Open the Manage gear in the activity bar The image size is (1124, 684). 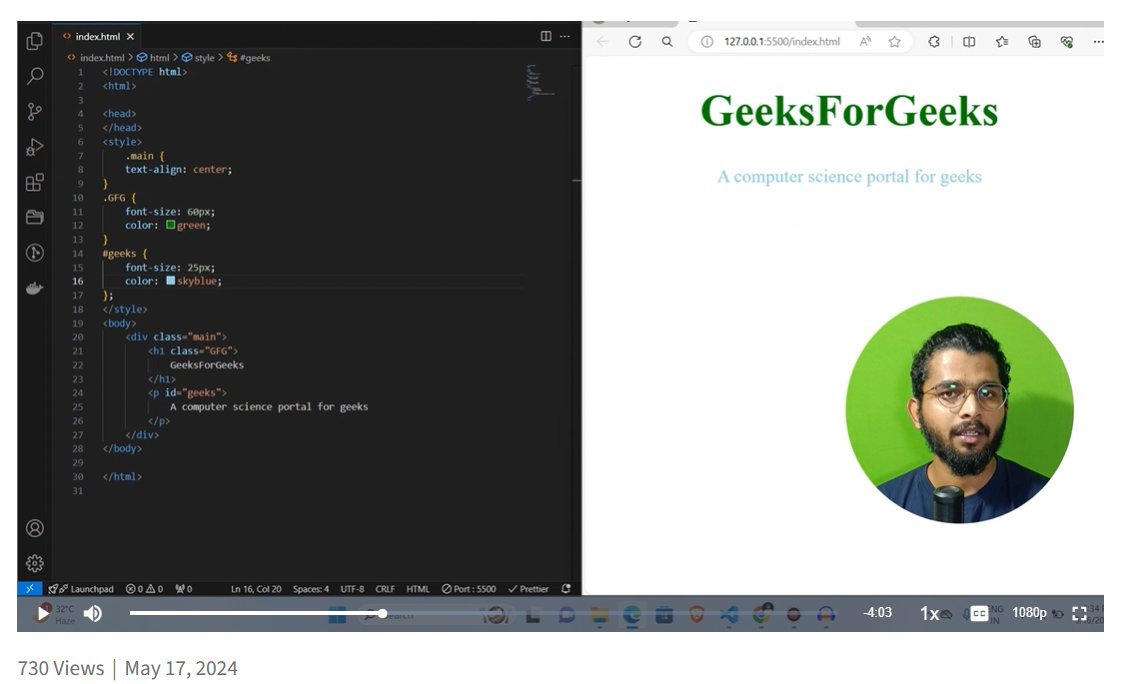click(x=34, y=564)
